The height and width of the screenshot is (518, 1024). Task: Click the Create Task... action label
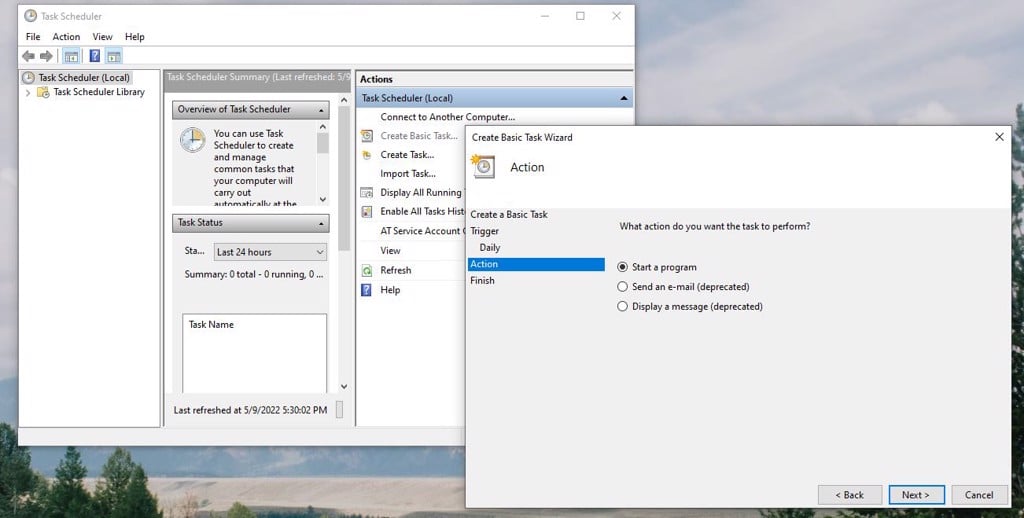(x=407, y=155)
